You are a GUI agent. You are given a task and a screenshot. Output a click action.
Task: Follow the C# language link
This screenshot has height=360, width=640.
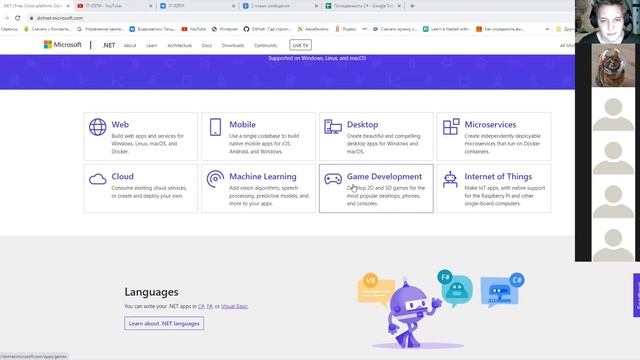(x=201, y=306)
